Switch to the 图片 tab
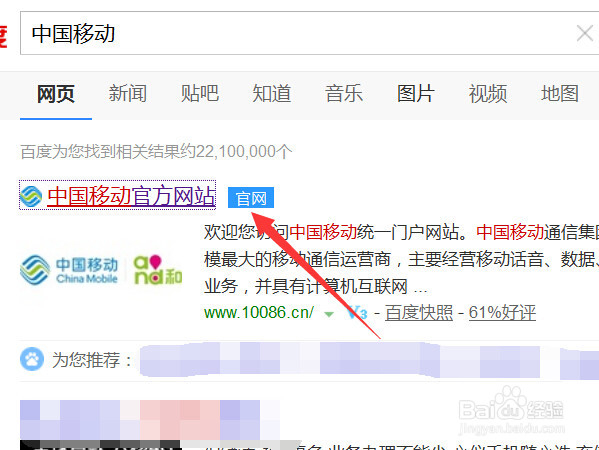This screenshot has height=450, width=599. (416, 94)
